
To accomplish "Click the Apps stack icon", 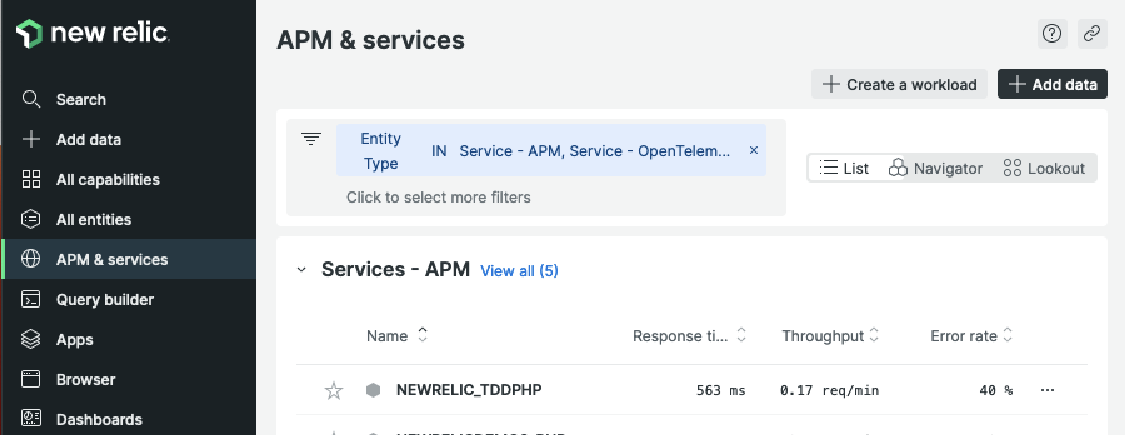I will (31, 339).
